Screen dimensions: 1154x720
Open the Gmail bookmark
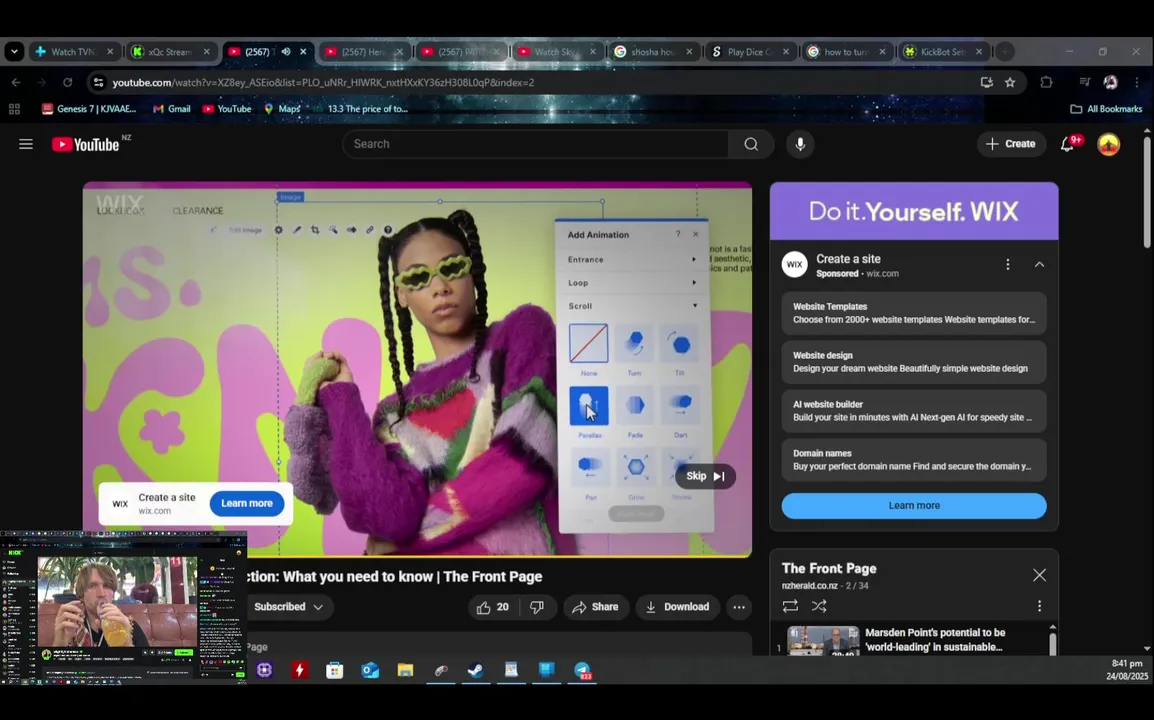tap(171, 109)
